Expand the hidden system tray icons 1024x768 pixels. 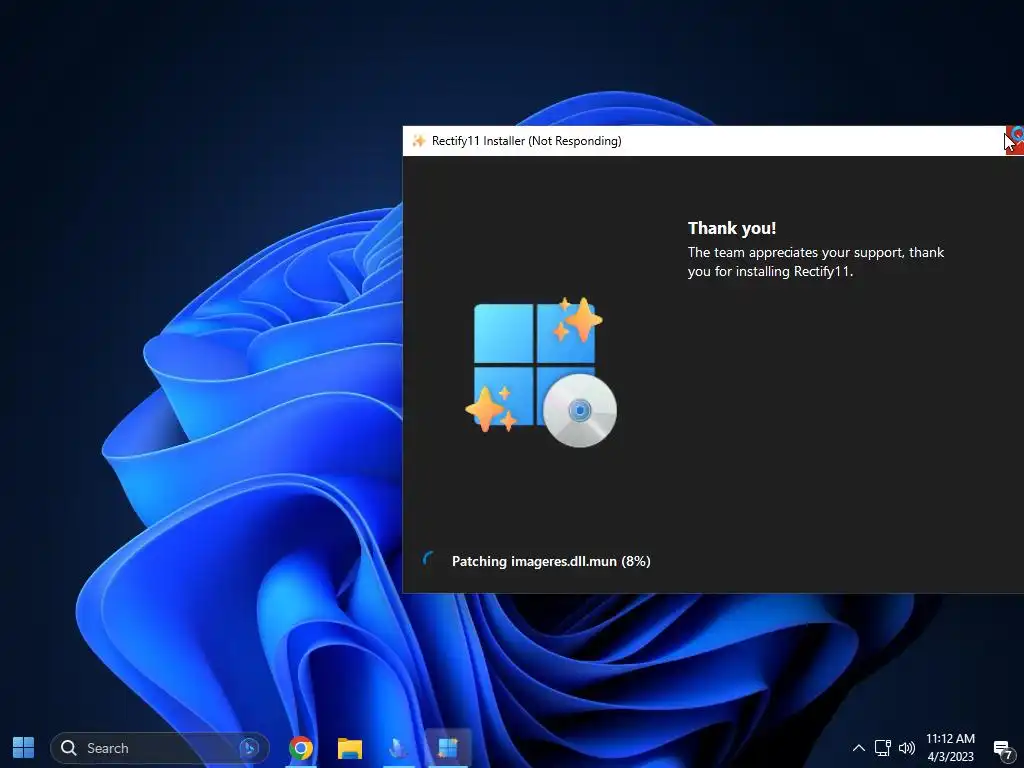(859, 748)
